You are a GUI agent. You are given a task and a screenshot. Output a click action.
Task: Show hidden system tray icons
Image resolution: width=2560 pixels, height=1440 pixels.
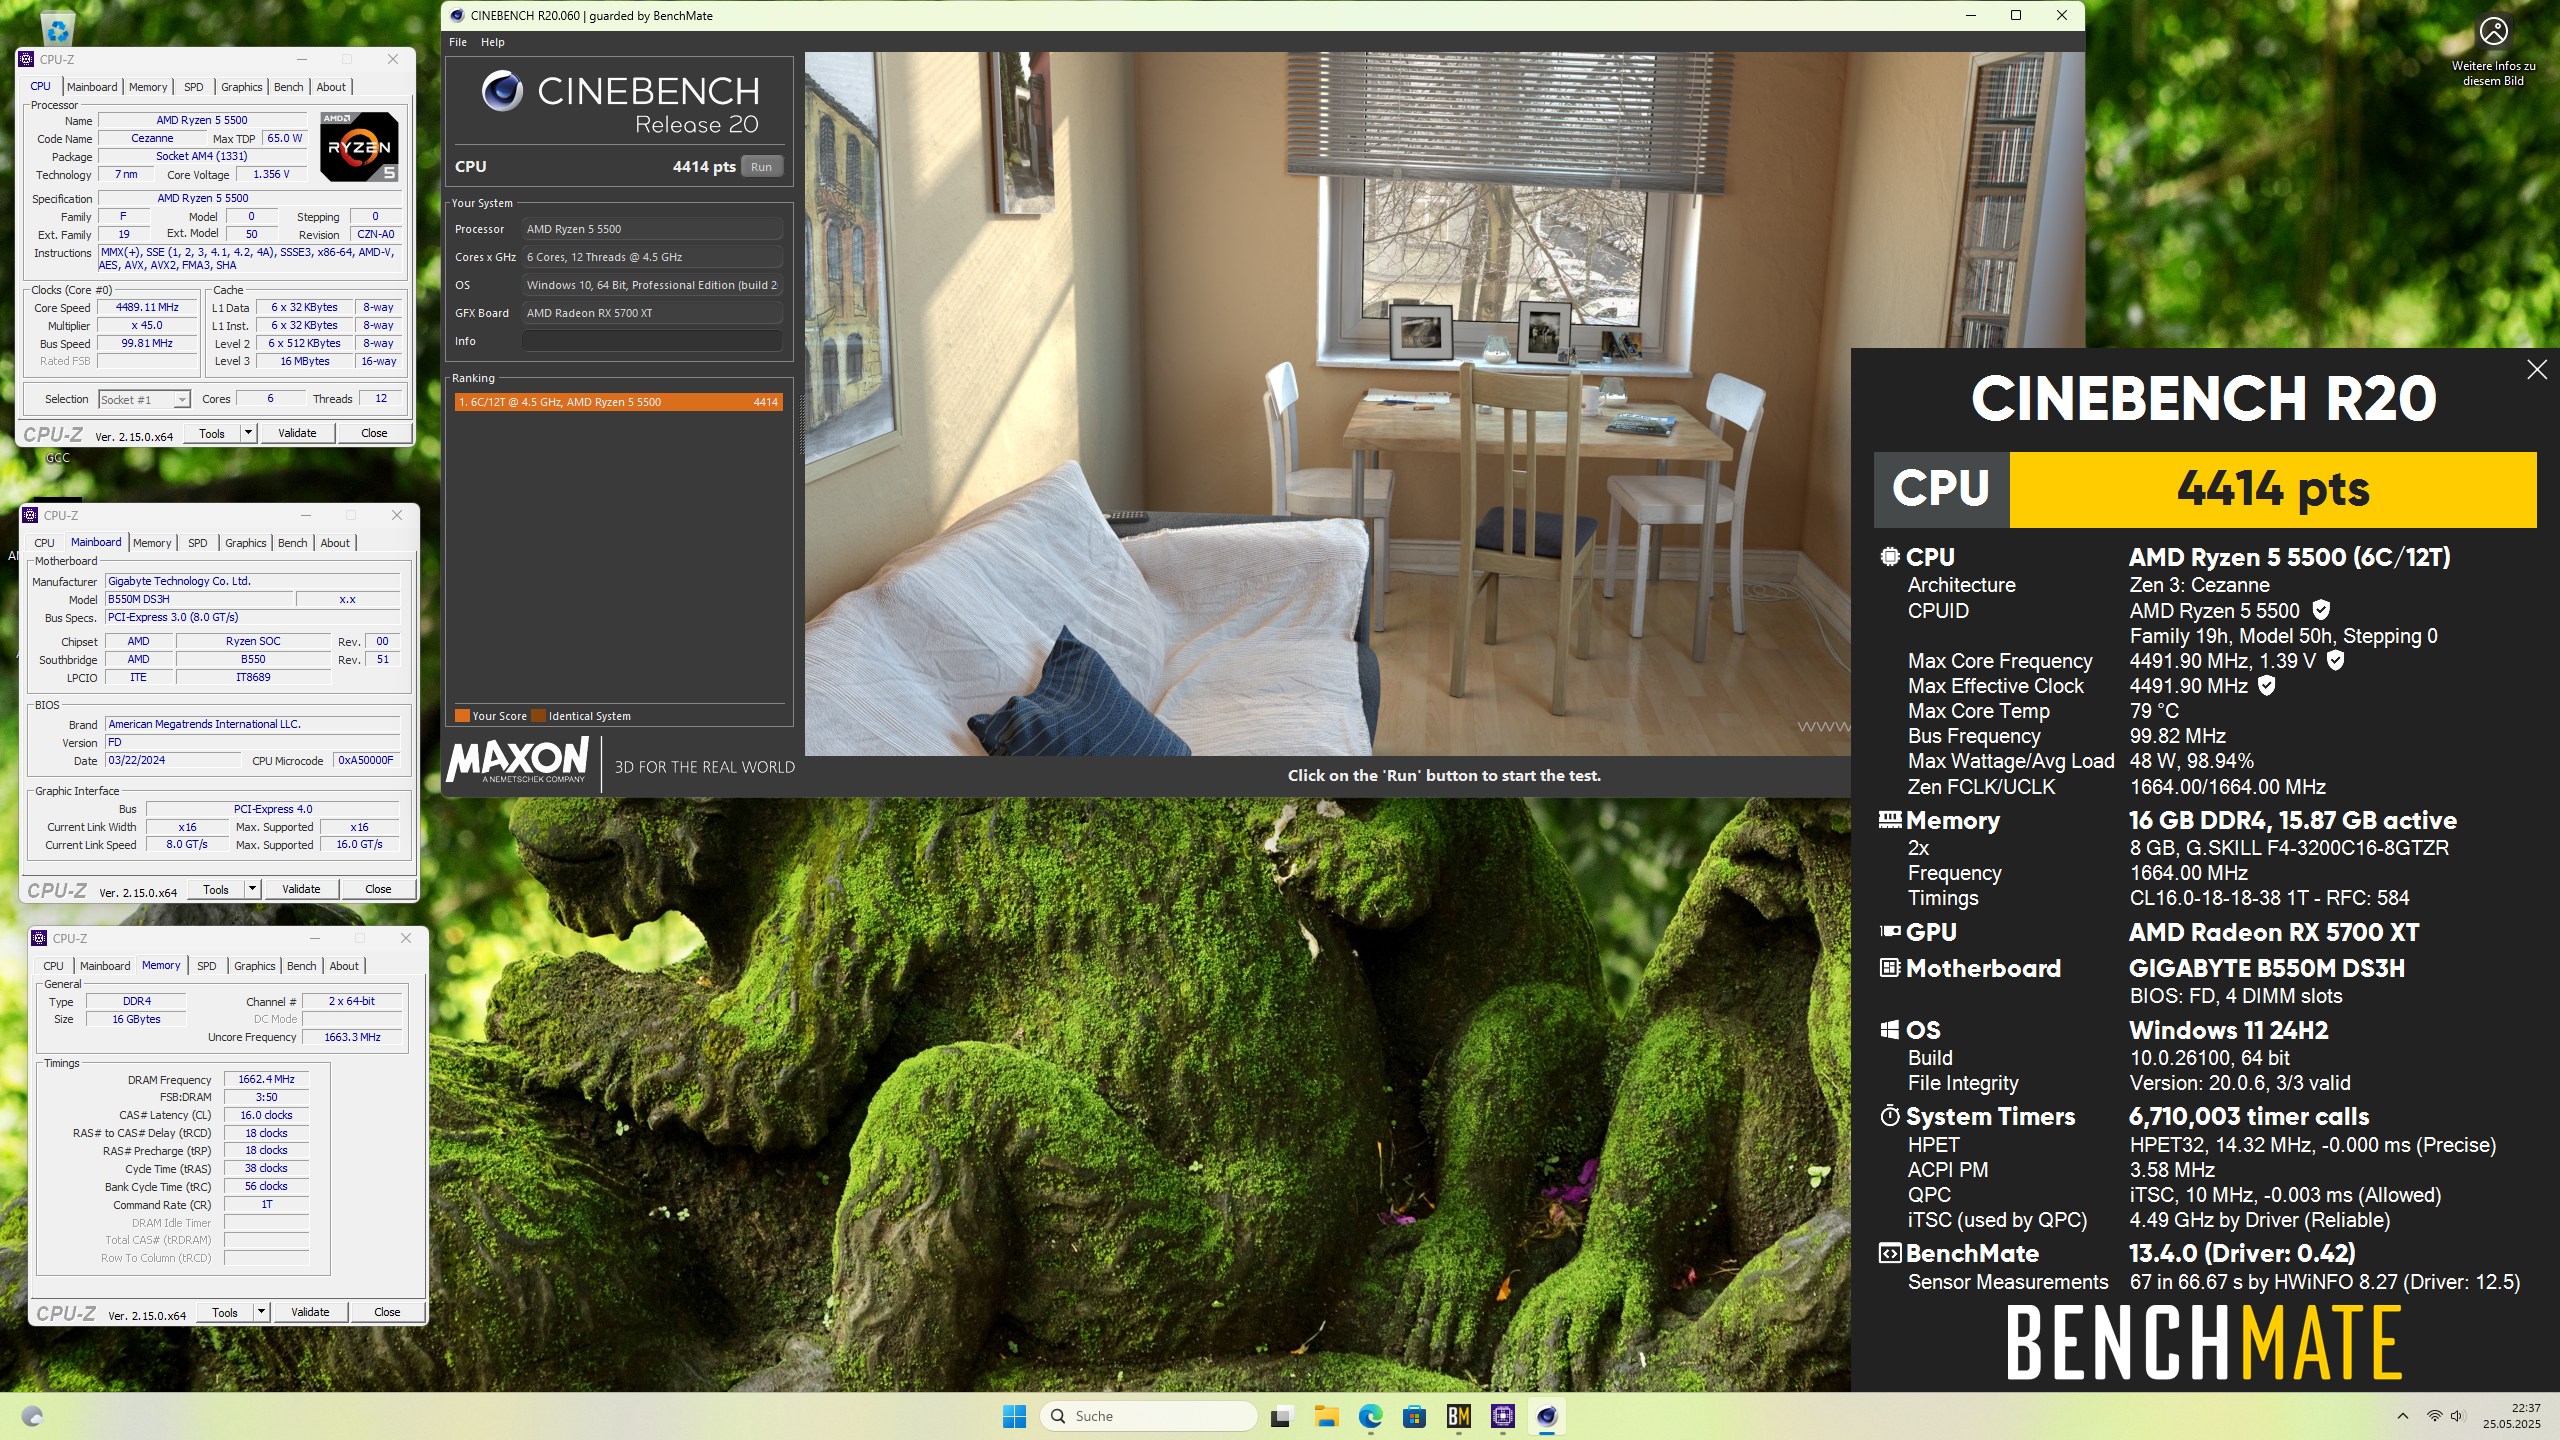pos(2402,1416)
